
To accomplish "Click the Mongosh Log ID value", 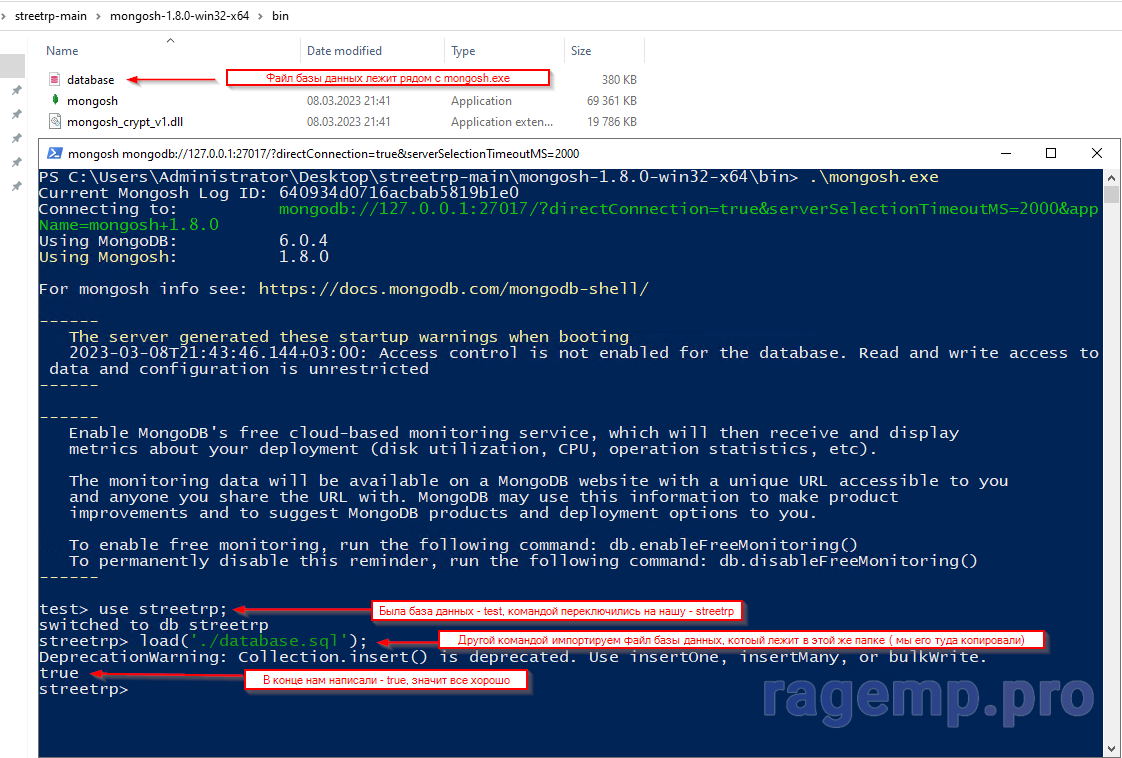I will [399, 193].
